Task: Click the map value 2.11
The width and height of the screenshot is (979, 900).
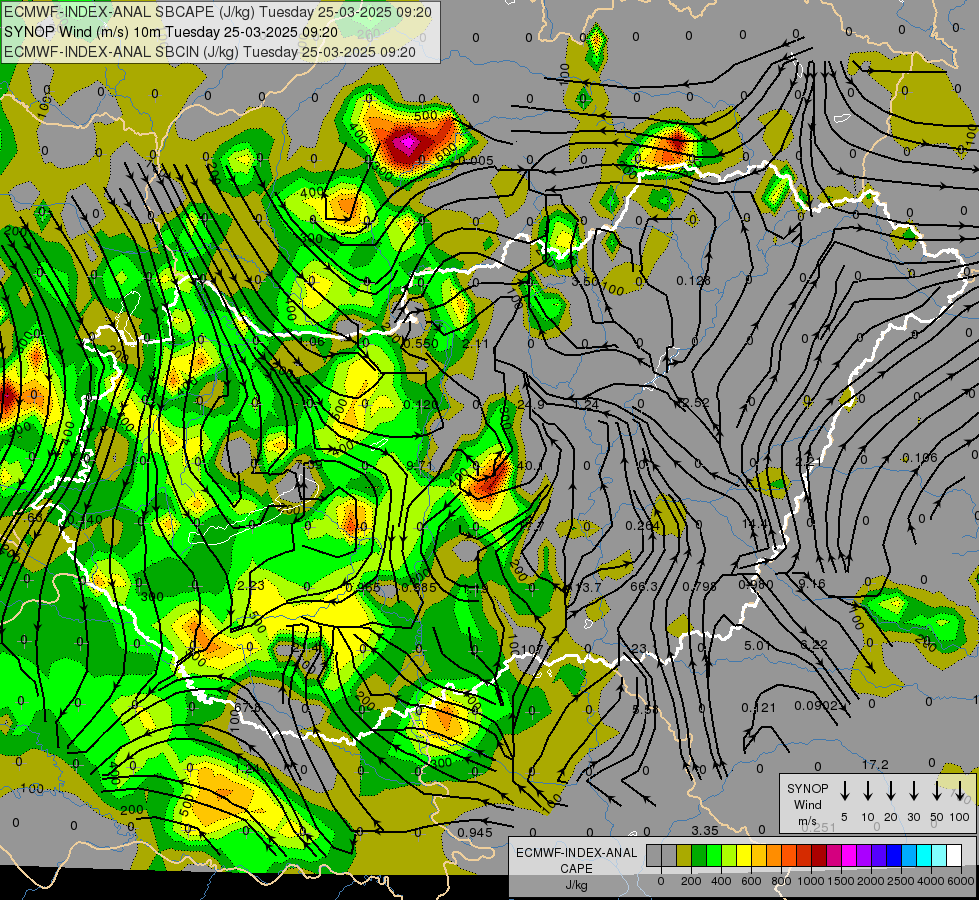Action: [x=476, y=344]
